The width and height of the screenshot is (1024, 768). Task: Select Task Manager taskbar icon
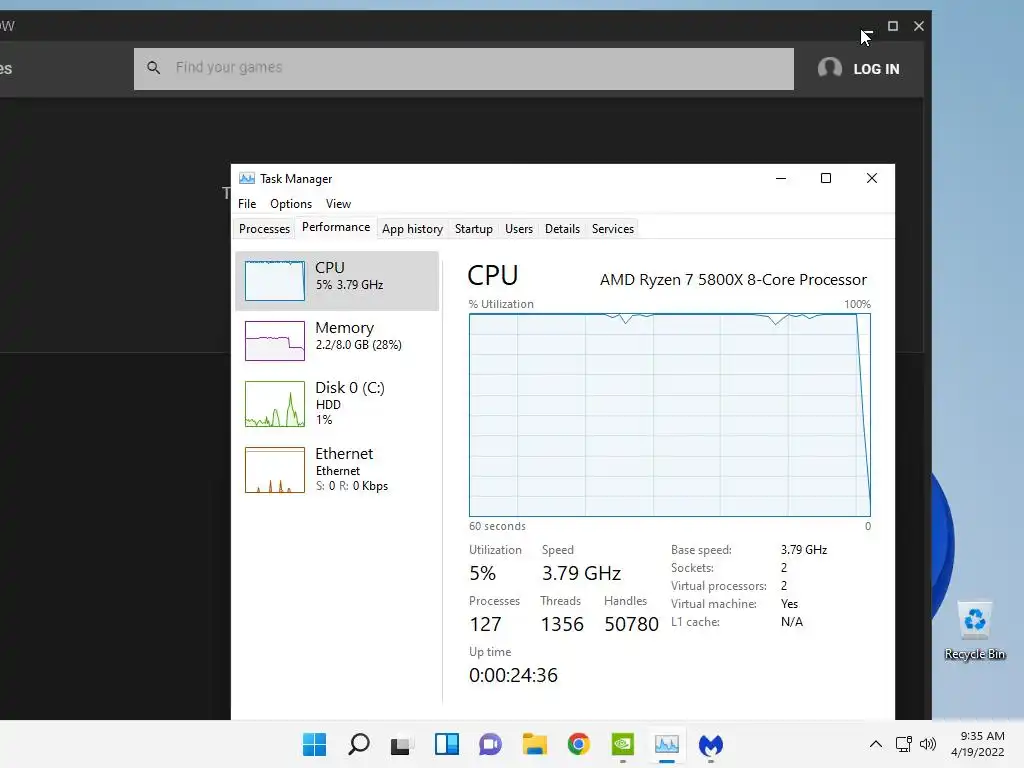(667, 744)
